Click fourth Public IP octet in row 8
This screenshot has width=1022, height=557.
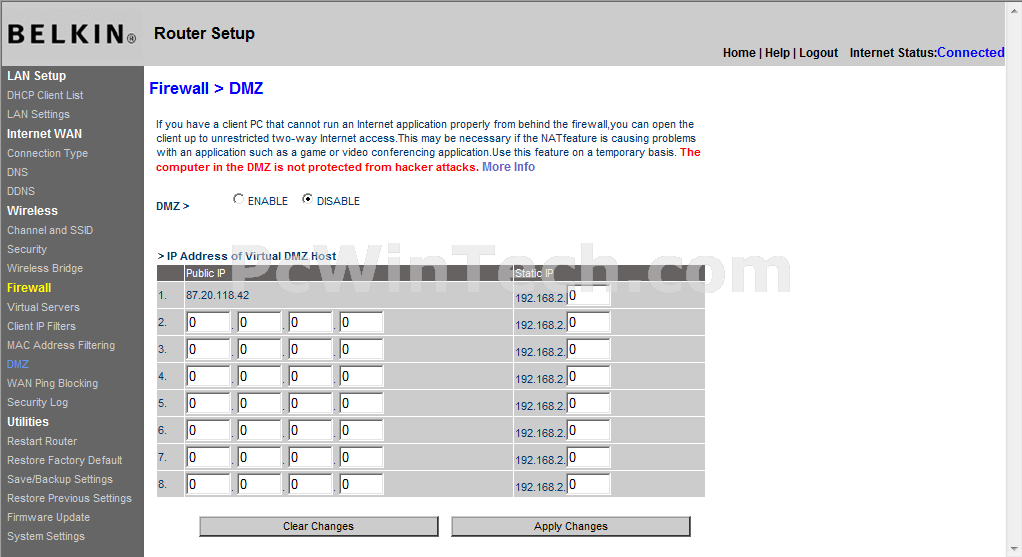coord(362,485)
